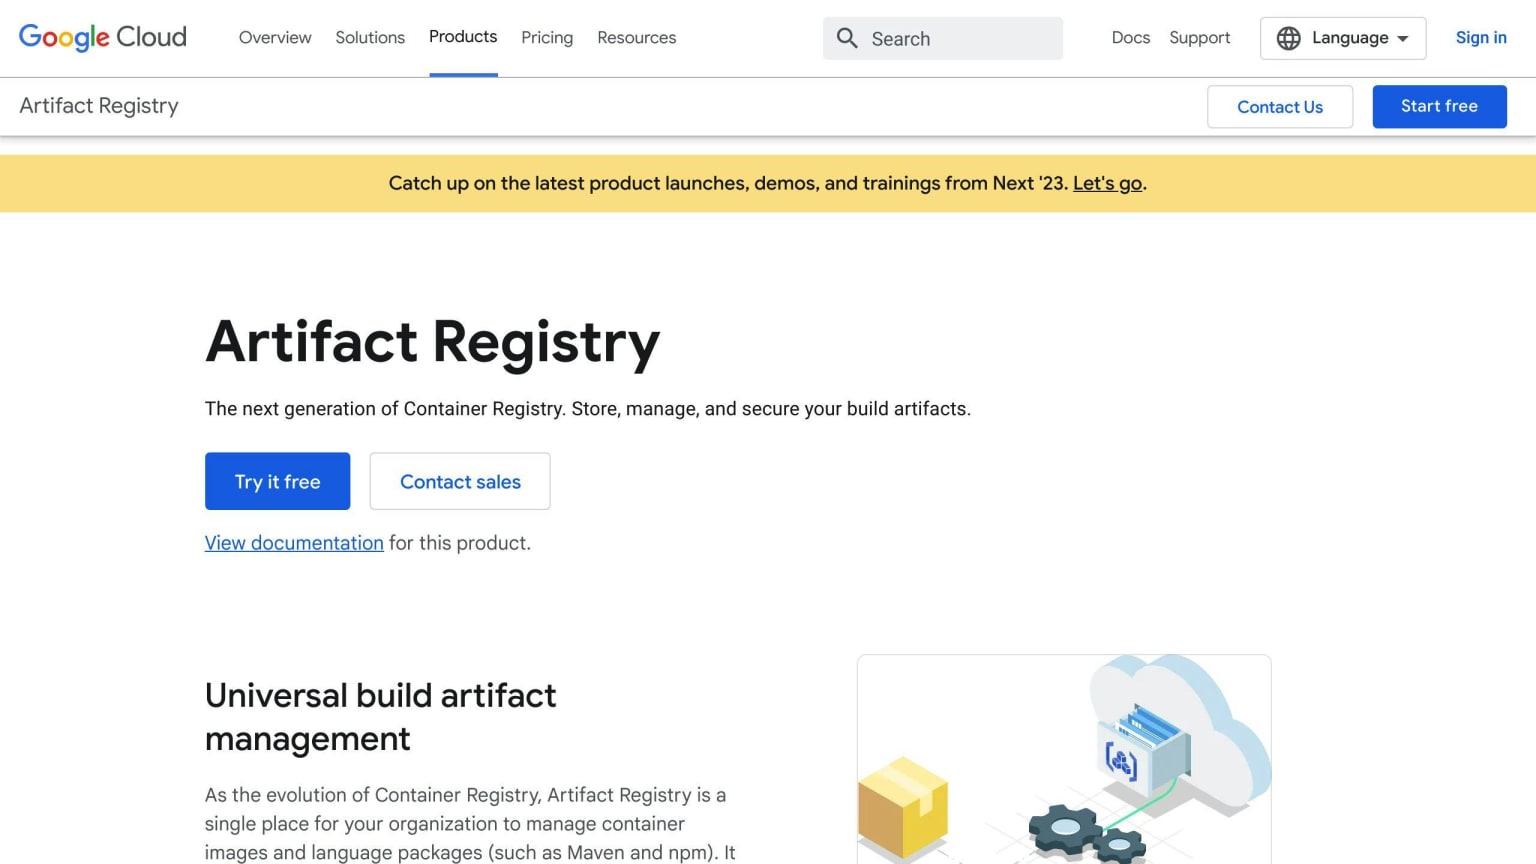Open the View documentation link

click(x=294, y=543)
